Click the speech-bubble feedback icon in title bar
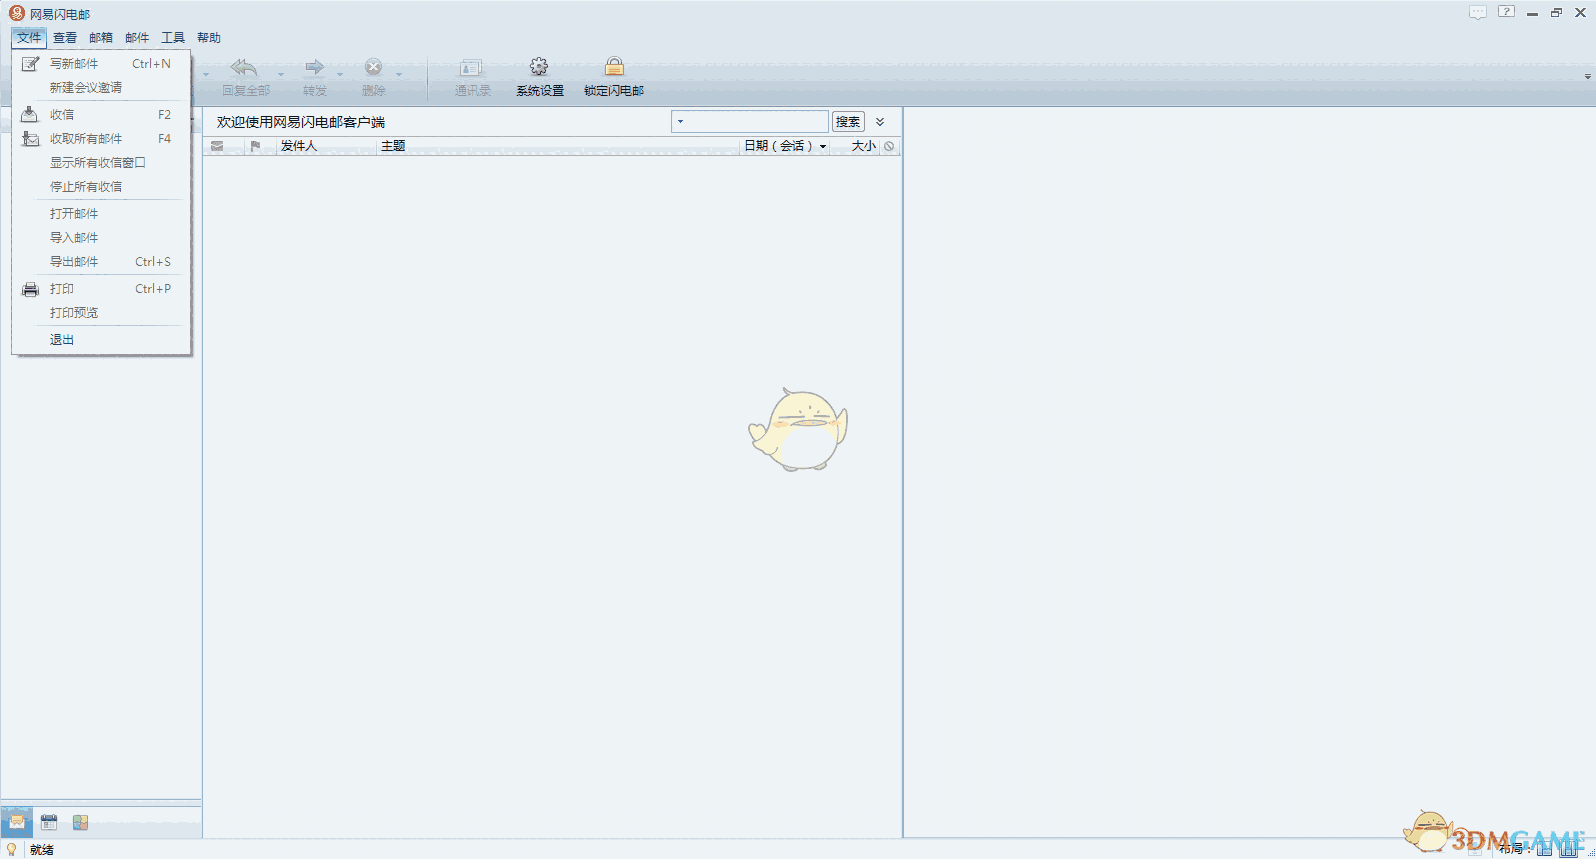1596x859 pixels. (1478, 13)
